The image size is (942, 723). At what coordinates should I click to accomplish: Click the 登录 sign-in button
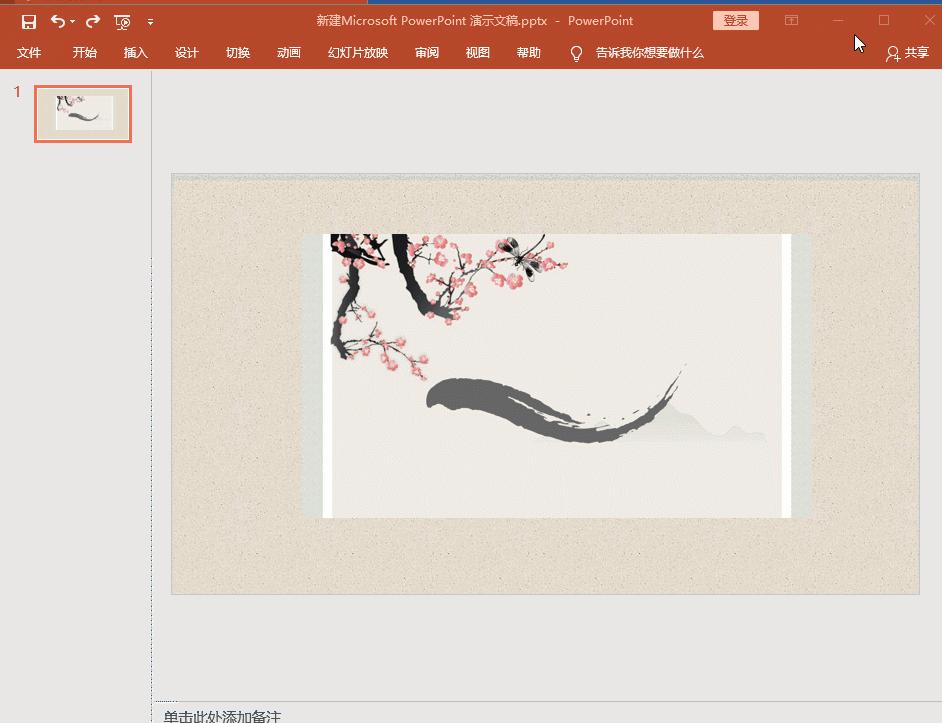[x=736, y=20]
